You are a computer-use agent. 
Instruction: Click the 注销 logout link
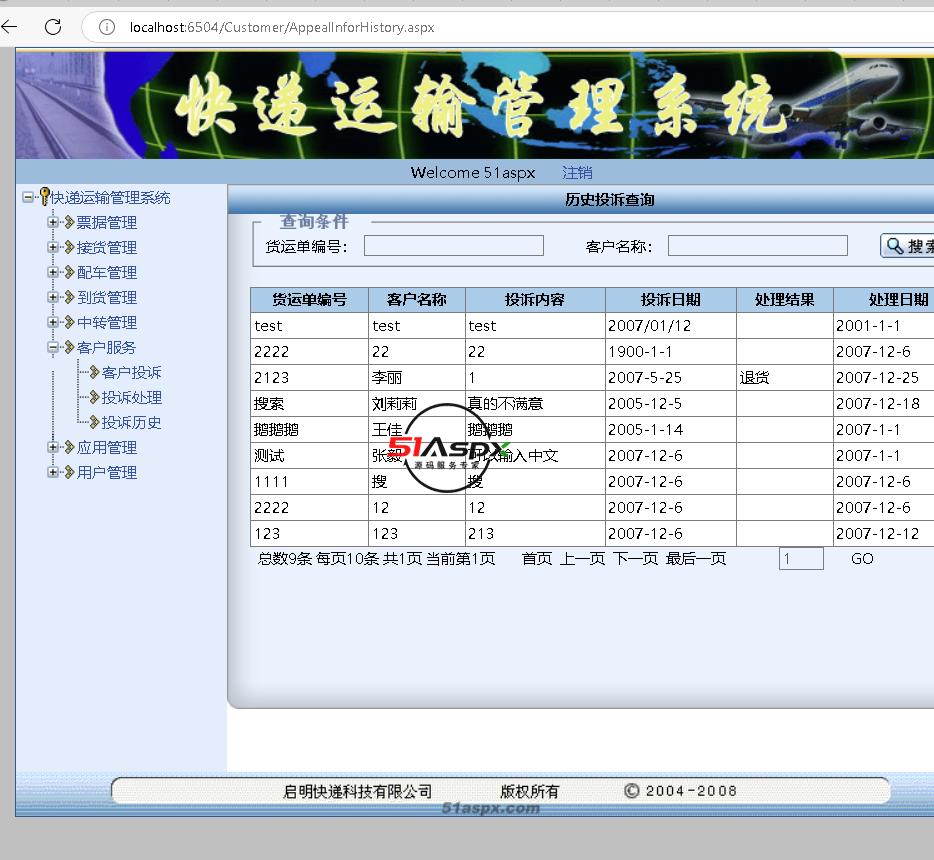click(577, 172)
